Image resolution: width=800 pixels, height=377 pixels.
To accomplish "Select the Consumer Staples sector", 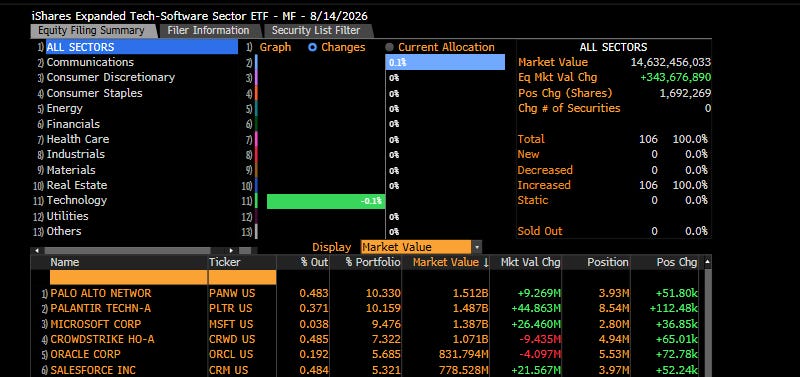I will (94, 93).
